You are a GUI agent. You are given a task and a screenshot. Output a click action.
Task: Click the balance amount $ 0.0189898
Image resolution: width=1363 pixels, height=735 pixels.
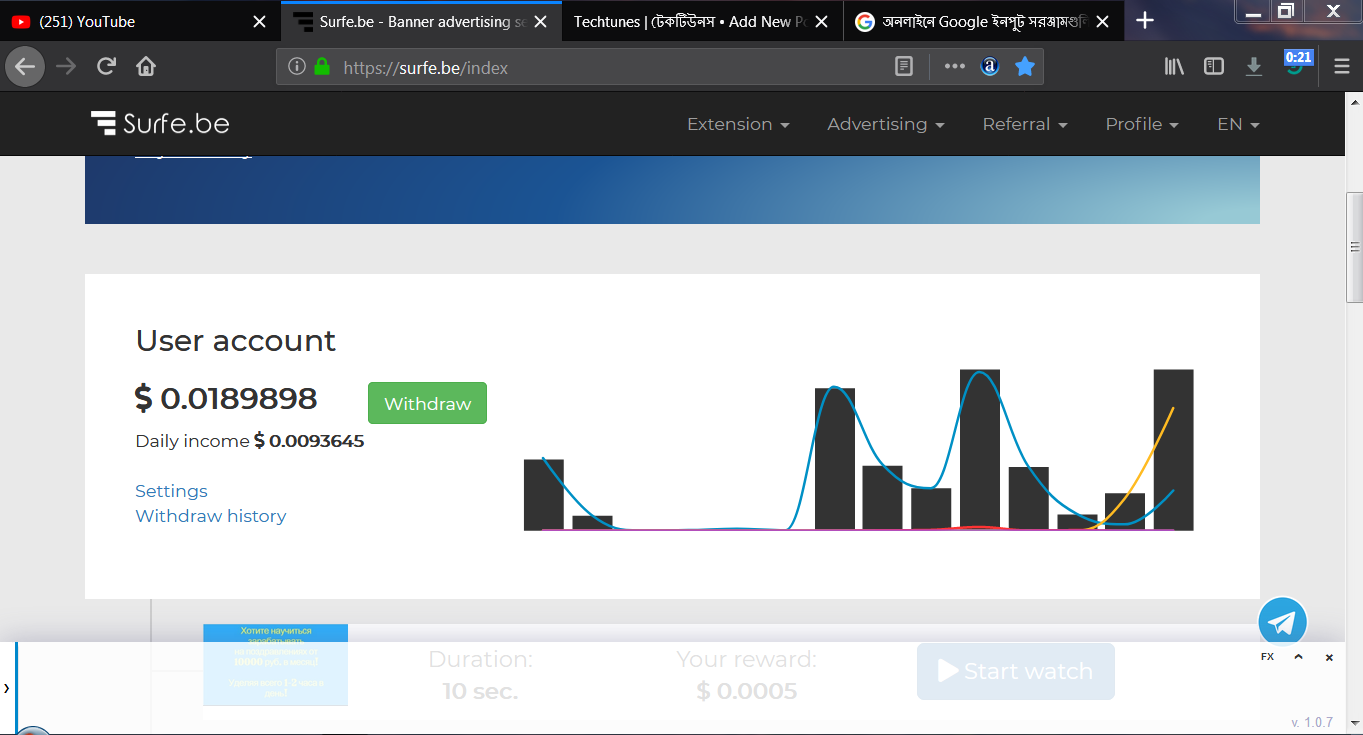point(226,398)
